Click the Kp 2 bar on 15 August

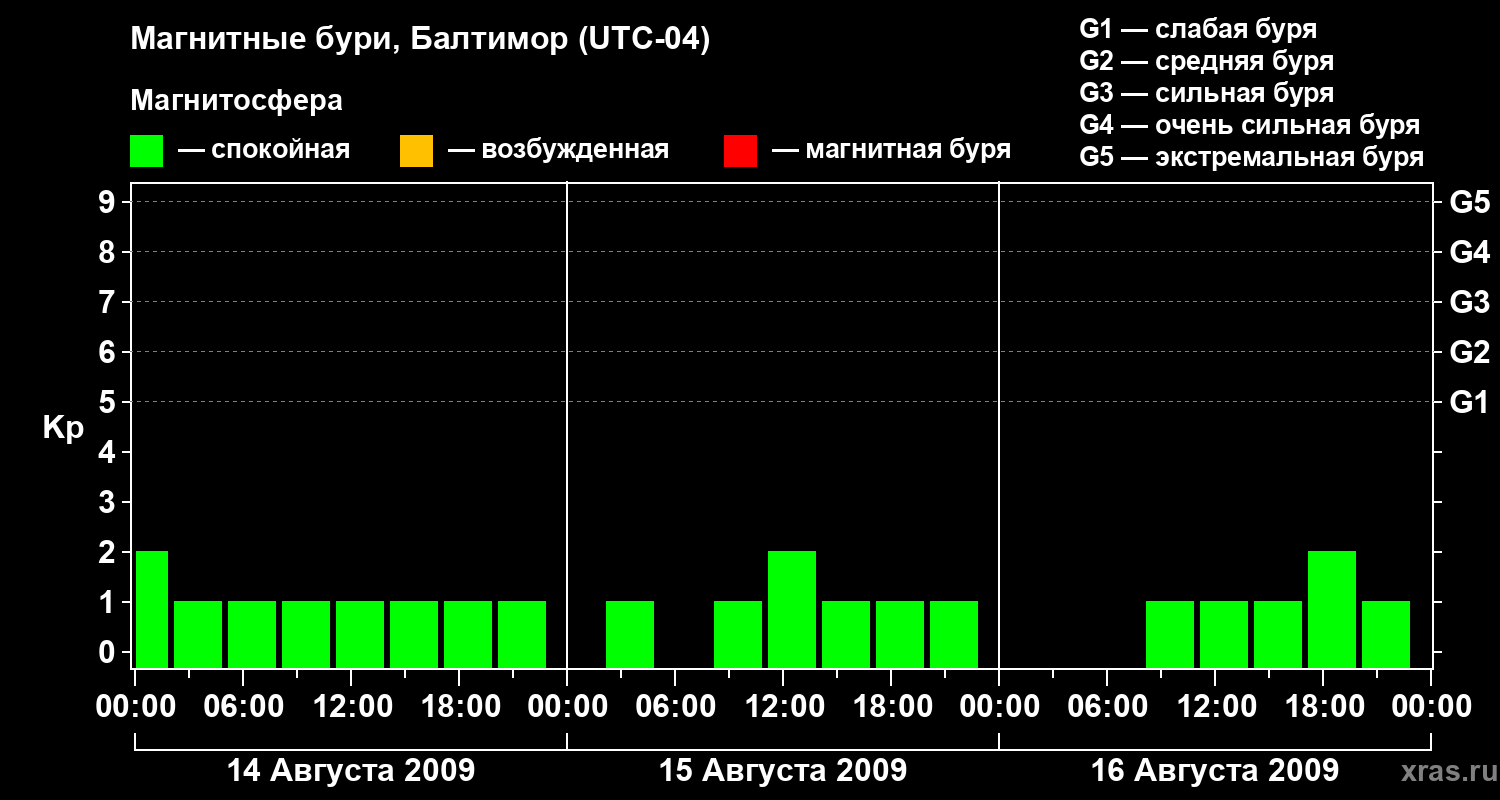(x=792, y=609)
